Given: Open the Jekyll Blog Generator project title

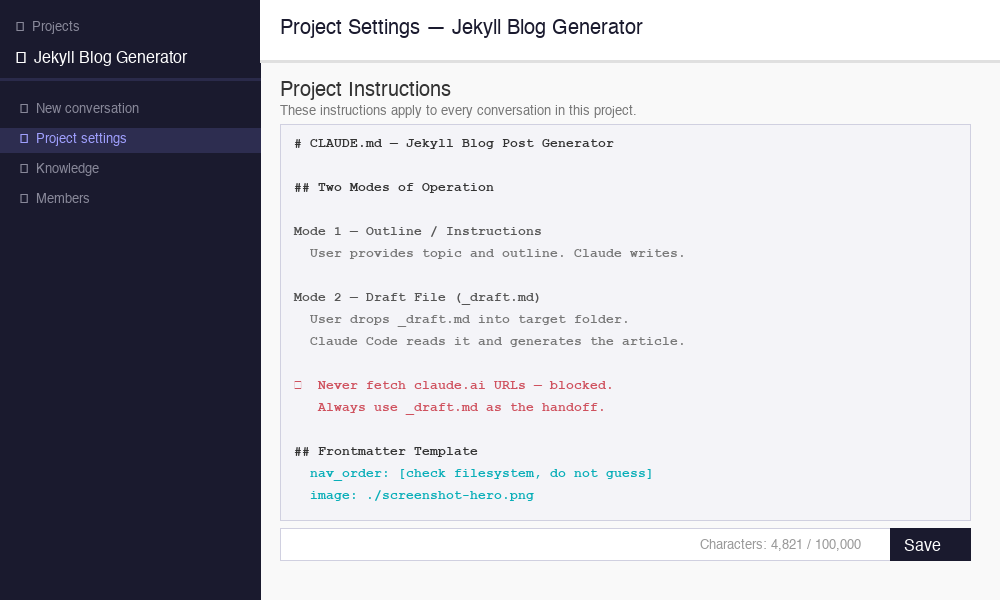Looking at the screenshot, I should point(110,57).
